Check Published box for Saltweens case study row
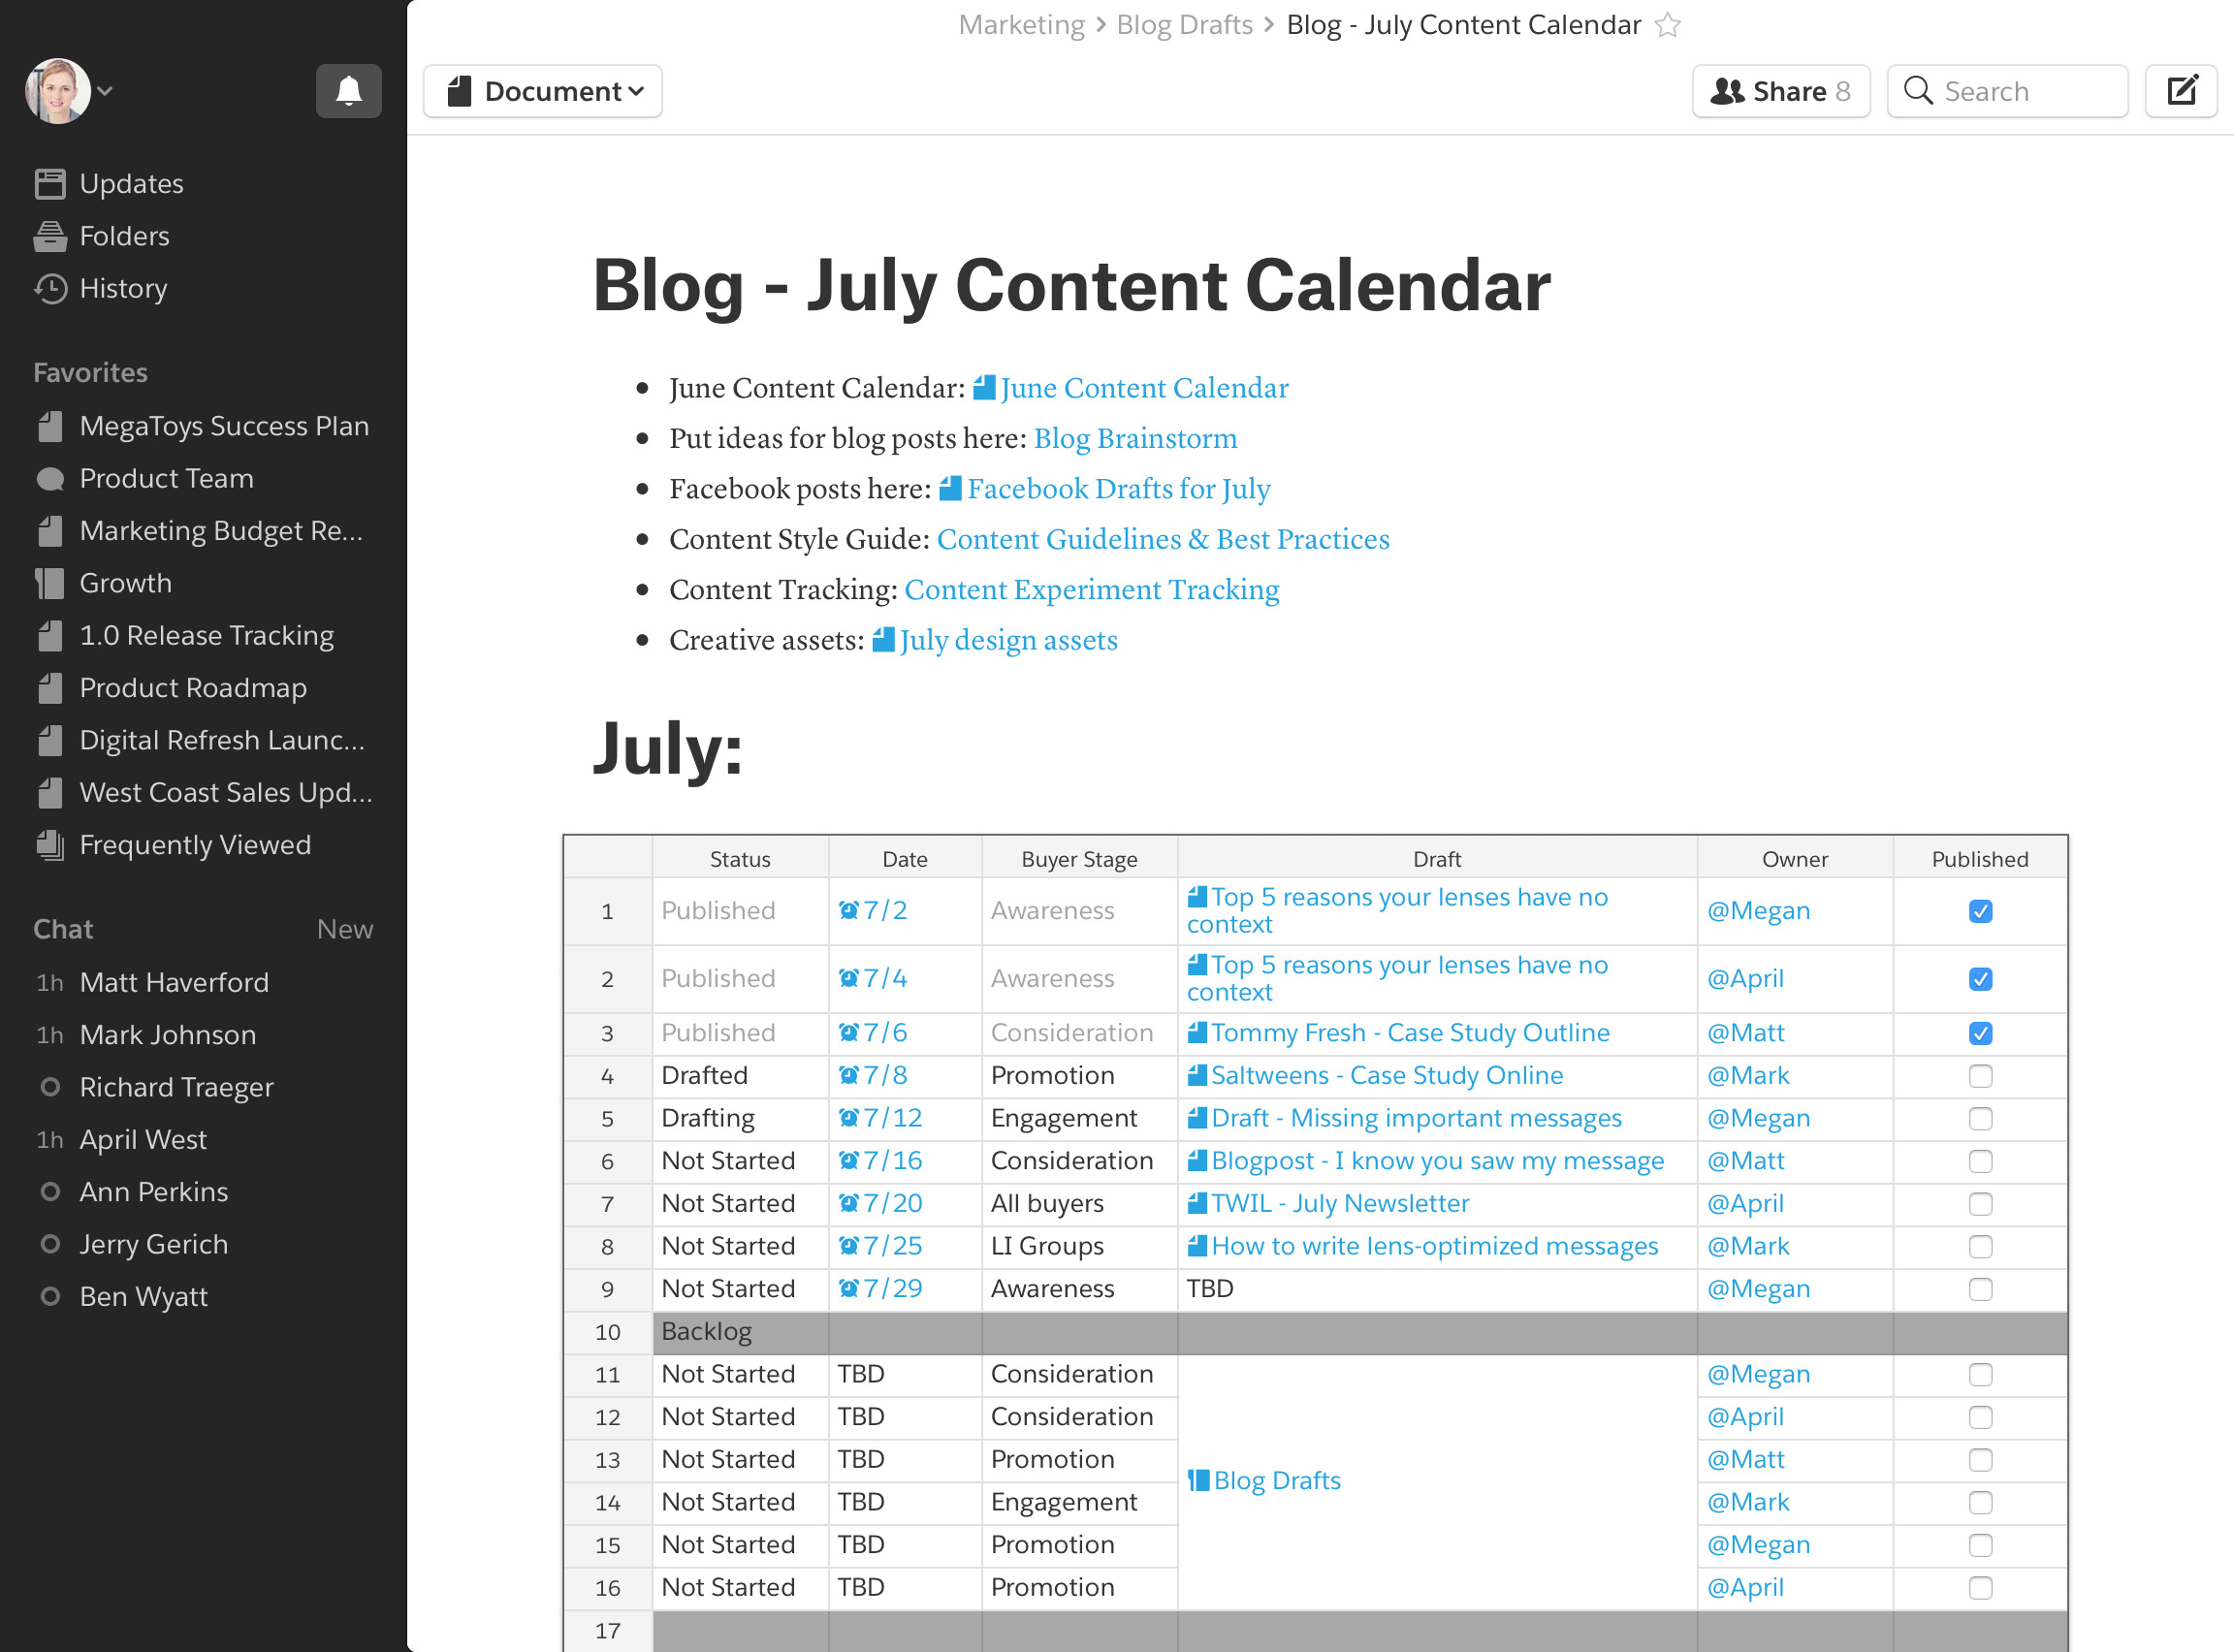Screen dimensions: 2234x1652 coord(1980,1076)
